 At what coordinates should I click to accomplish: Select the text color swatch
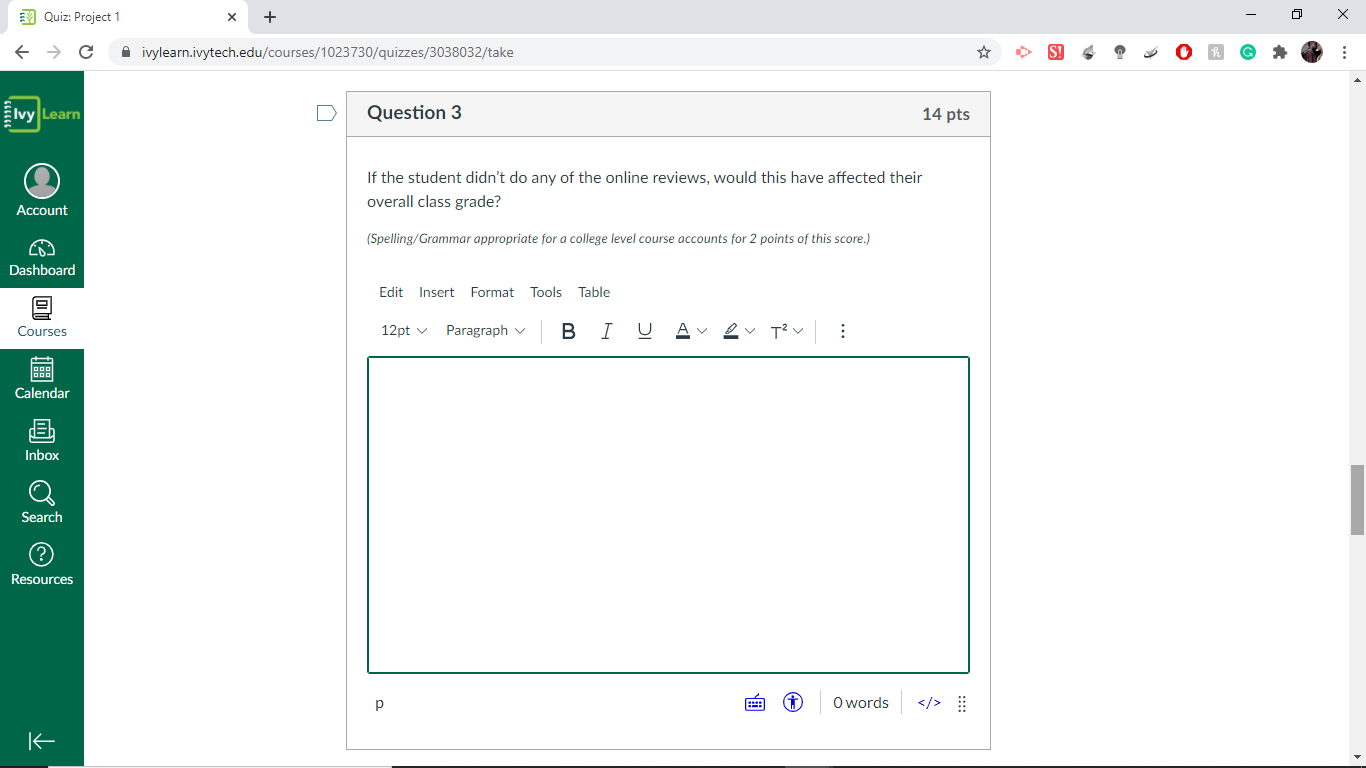(x=681, y=330)
